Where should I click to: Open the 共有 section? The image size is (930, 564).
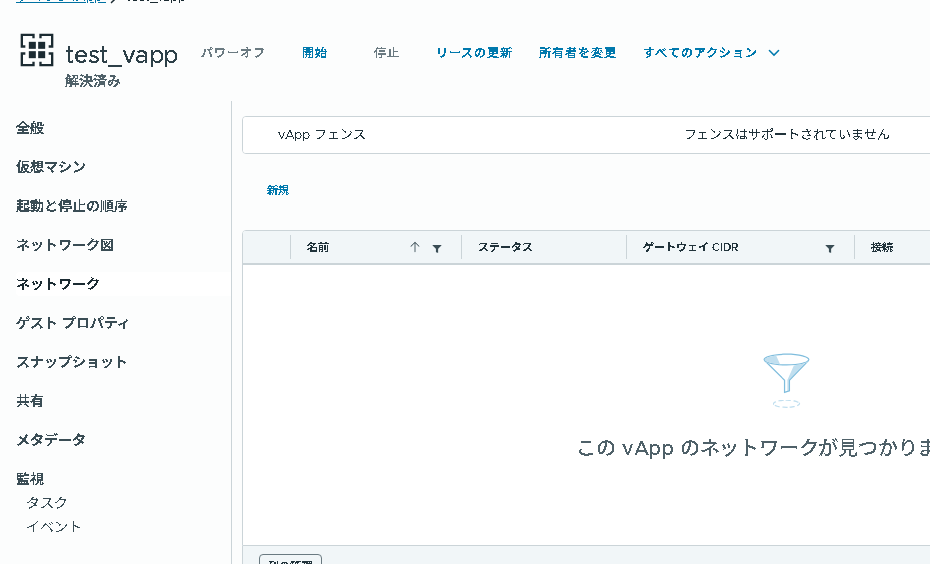[30, 401]
